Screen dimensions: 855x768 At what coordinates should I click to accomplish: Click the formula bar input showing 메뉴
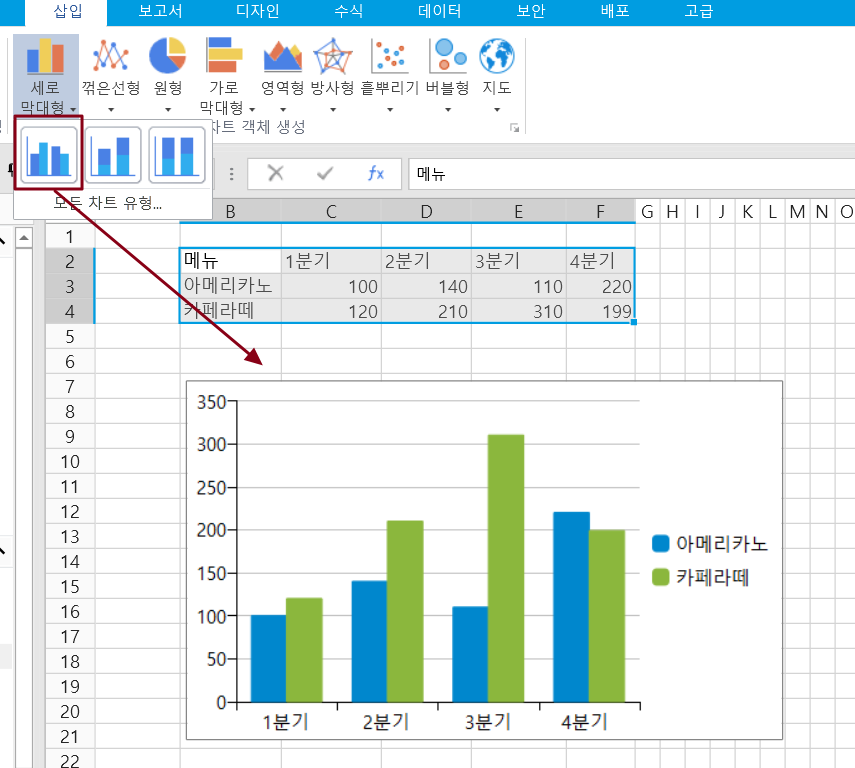[x=630, y=173]
